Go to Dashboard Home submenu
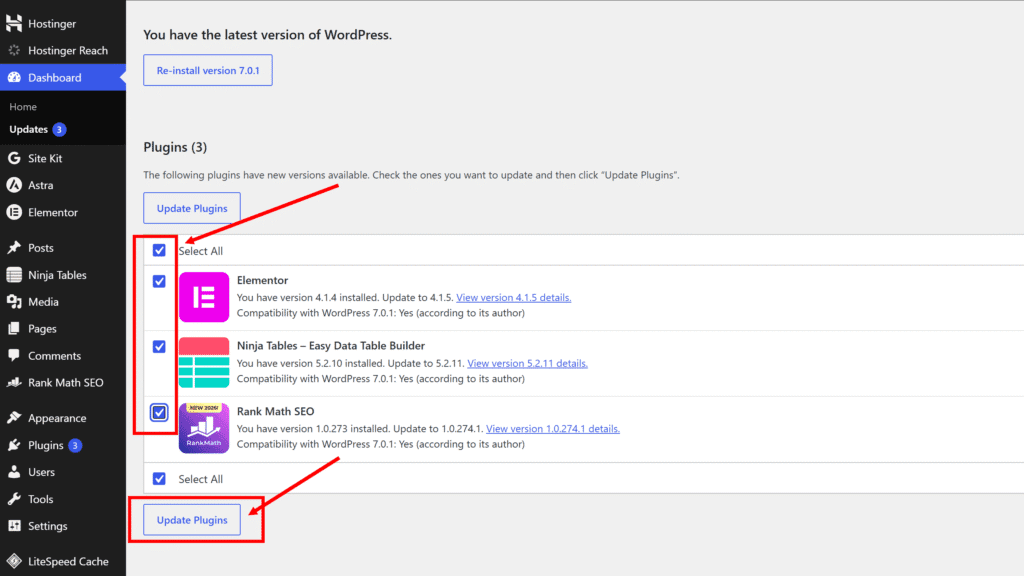The height and width of the screenshot is (576, 1024). click(x=23, y=106)
